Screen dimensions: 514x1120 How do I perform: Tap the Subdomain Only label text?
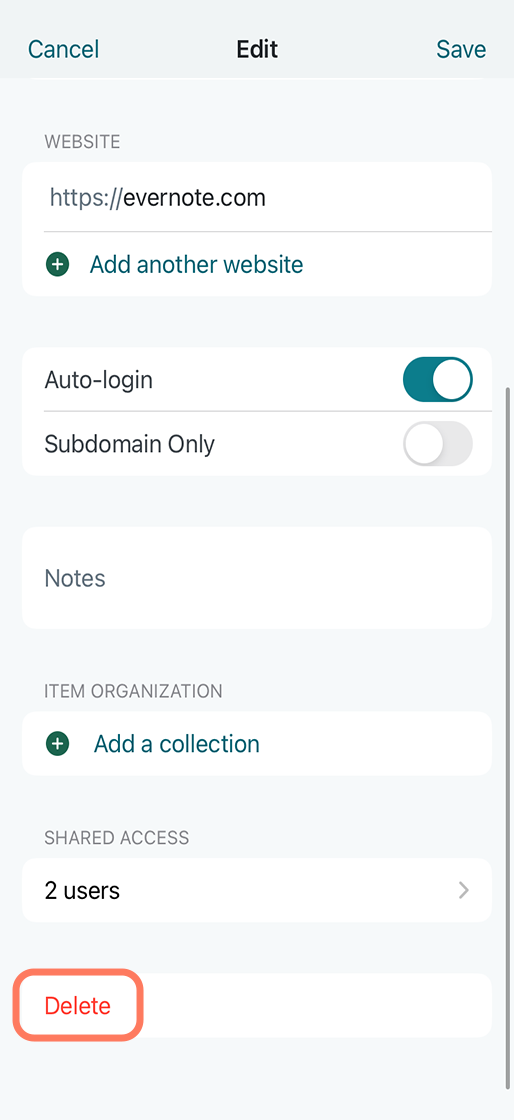click(x=129, y=444)
